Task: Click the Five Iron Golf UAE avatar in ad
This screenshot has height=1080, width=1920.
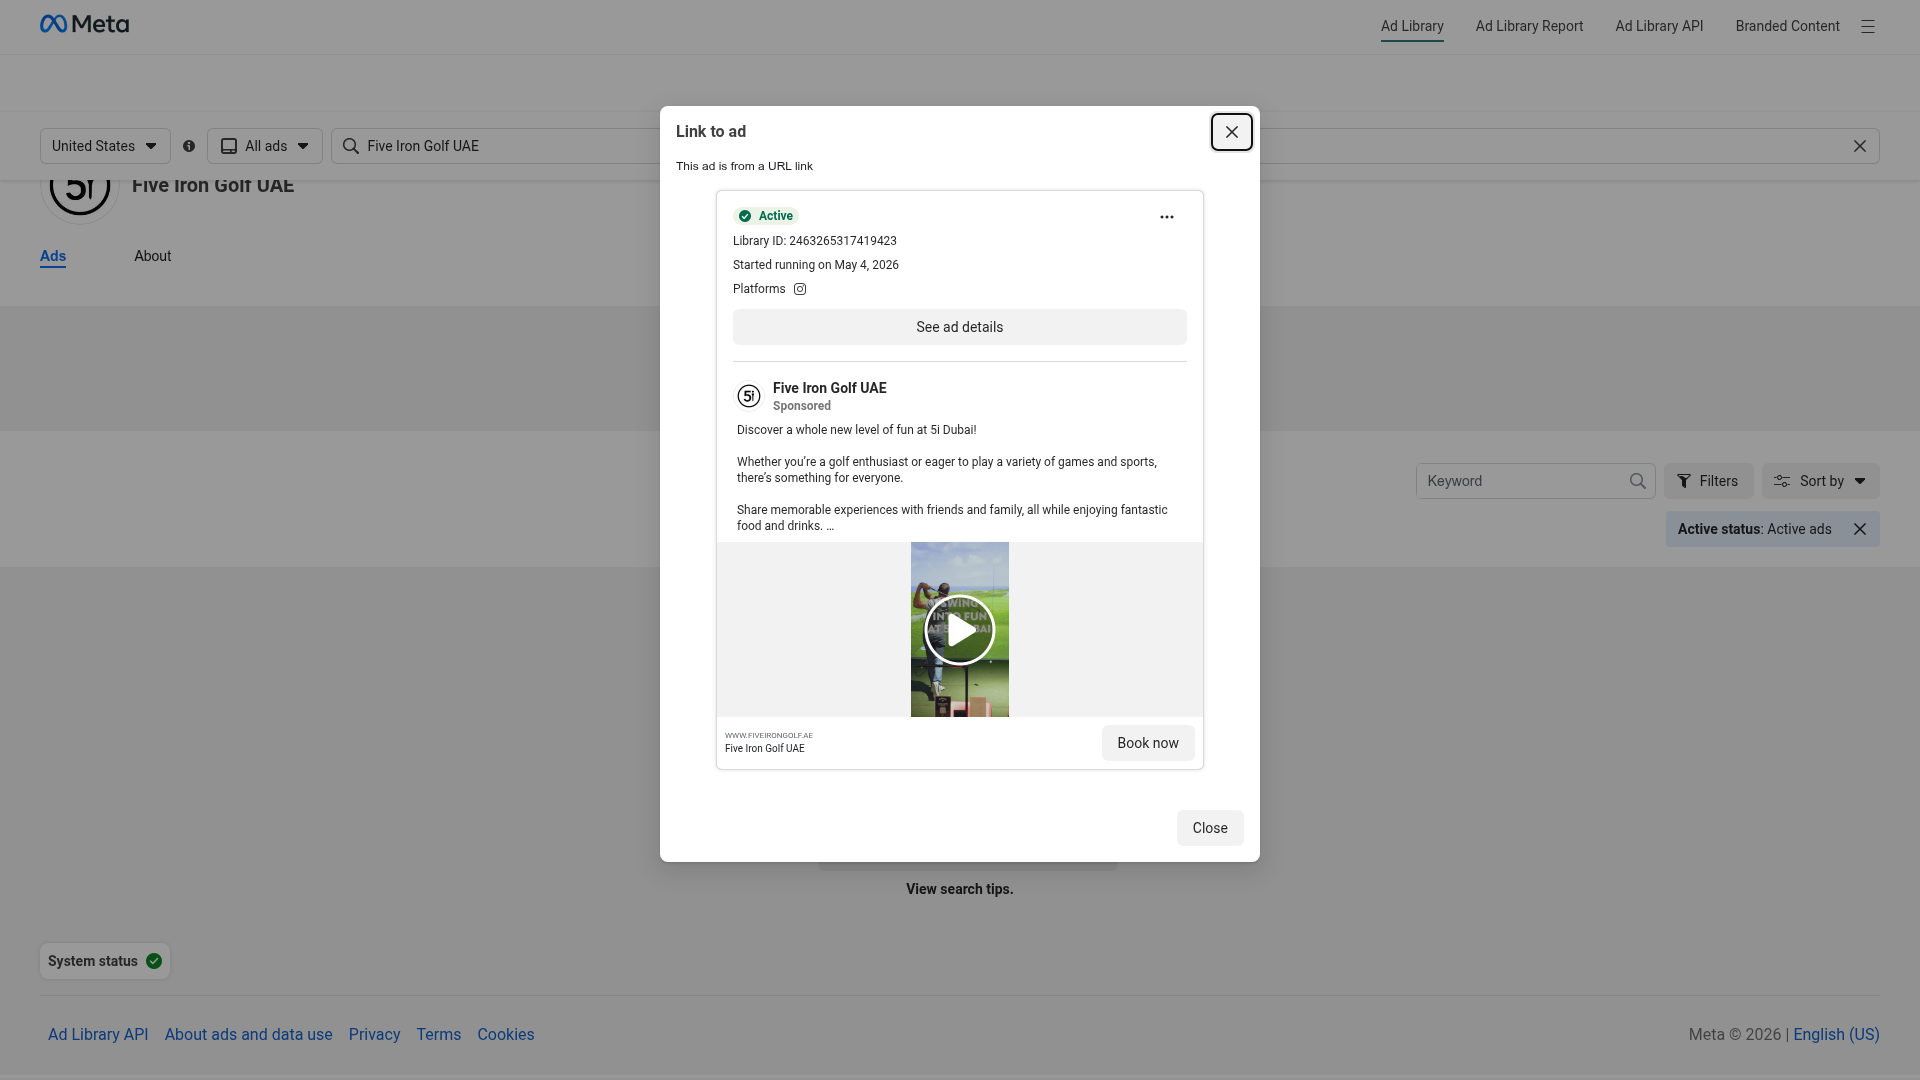Action: (x=749, y=396)
